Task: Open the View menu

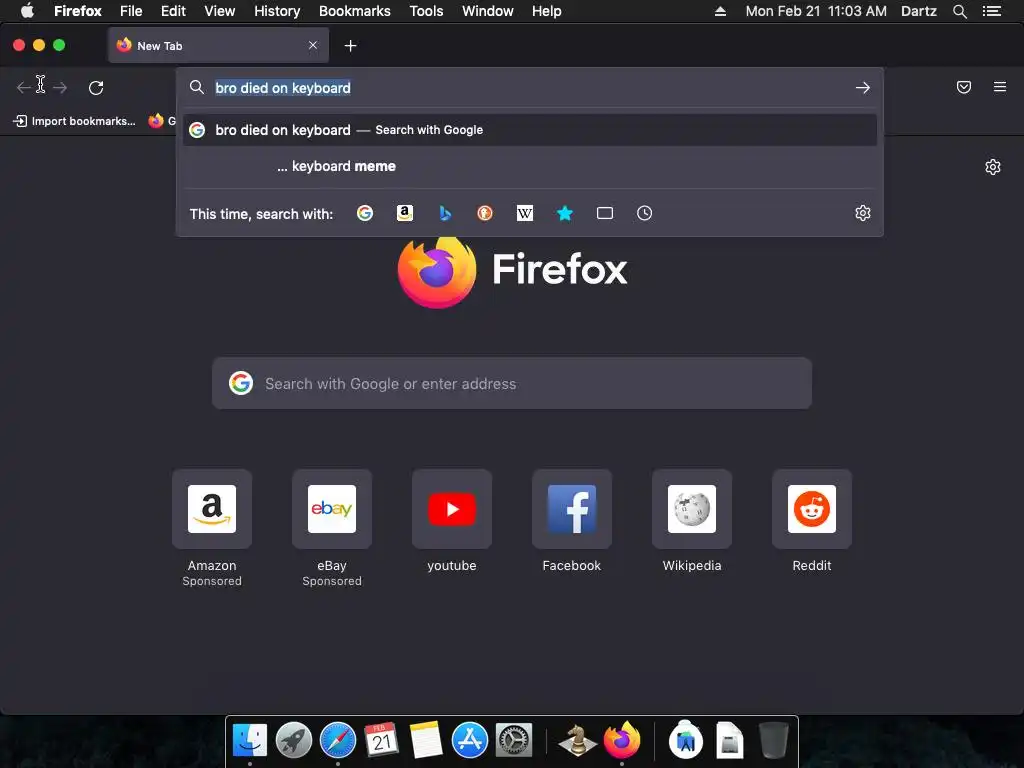Action: point(219,11)
